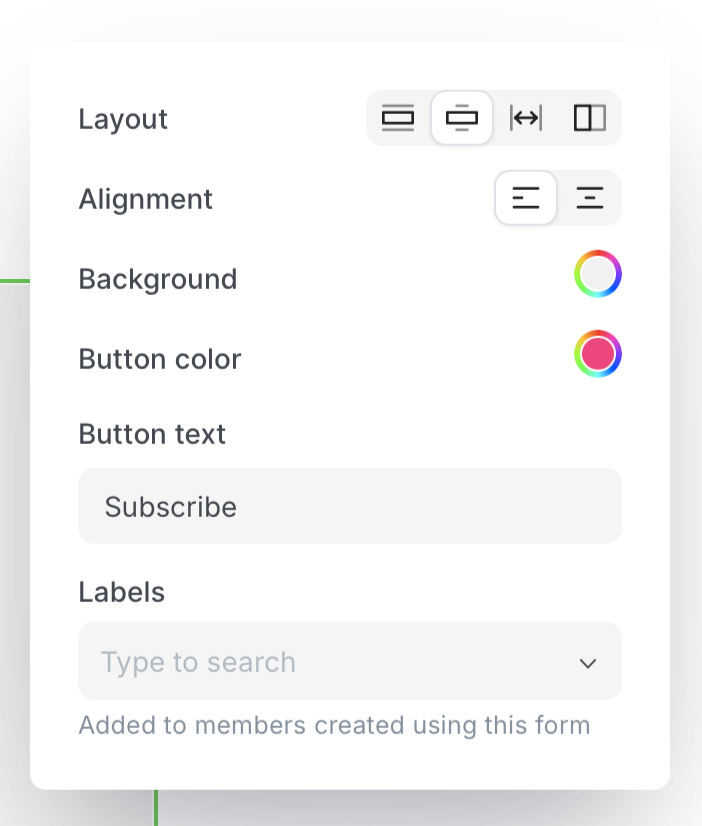
Task: Click the 'Added to members' helper text
Action: [x=334, y=725]
